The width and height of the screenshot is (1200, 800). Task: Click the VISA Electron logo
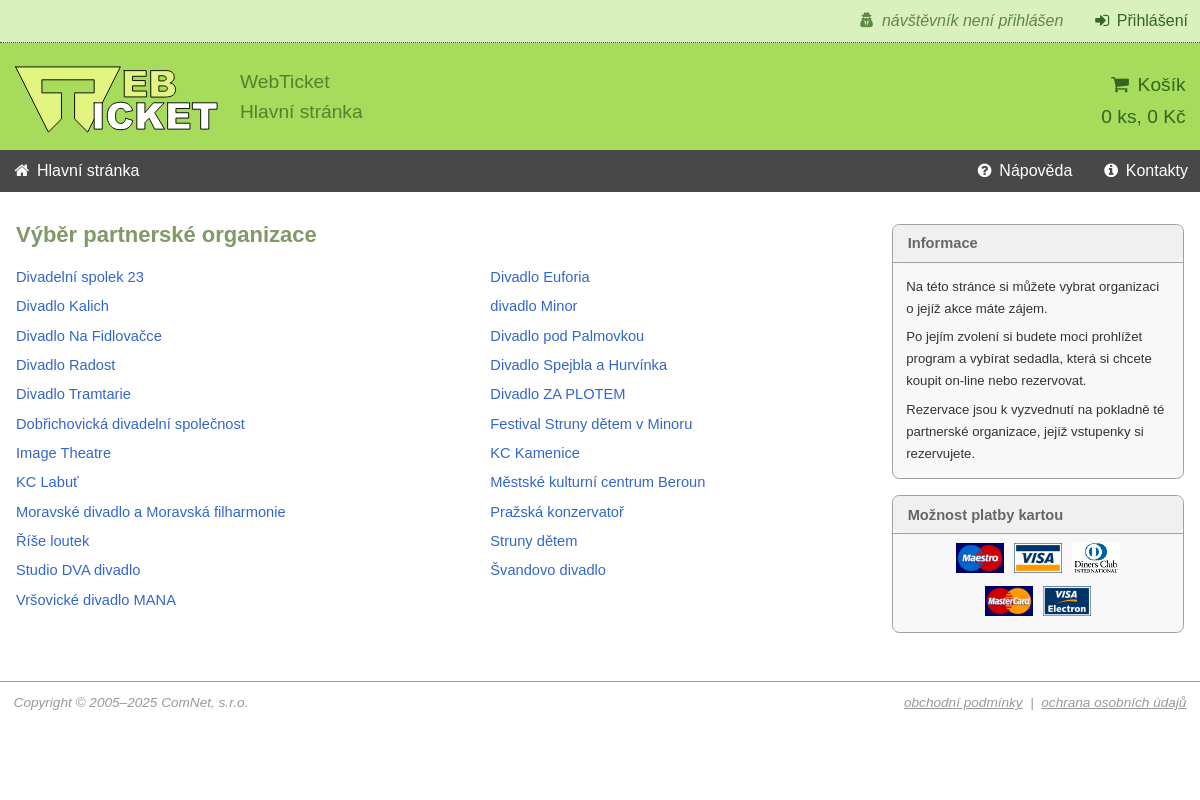[x=1066, y=600]
